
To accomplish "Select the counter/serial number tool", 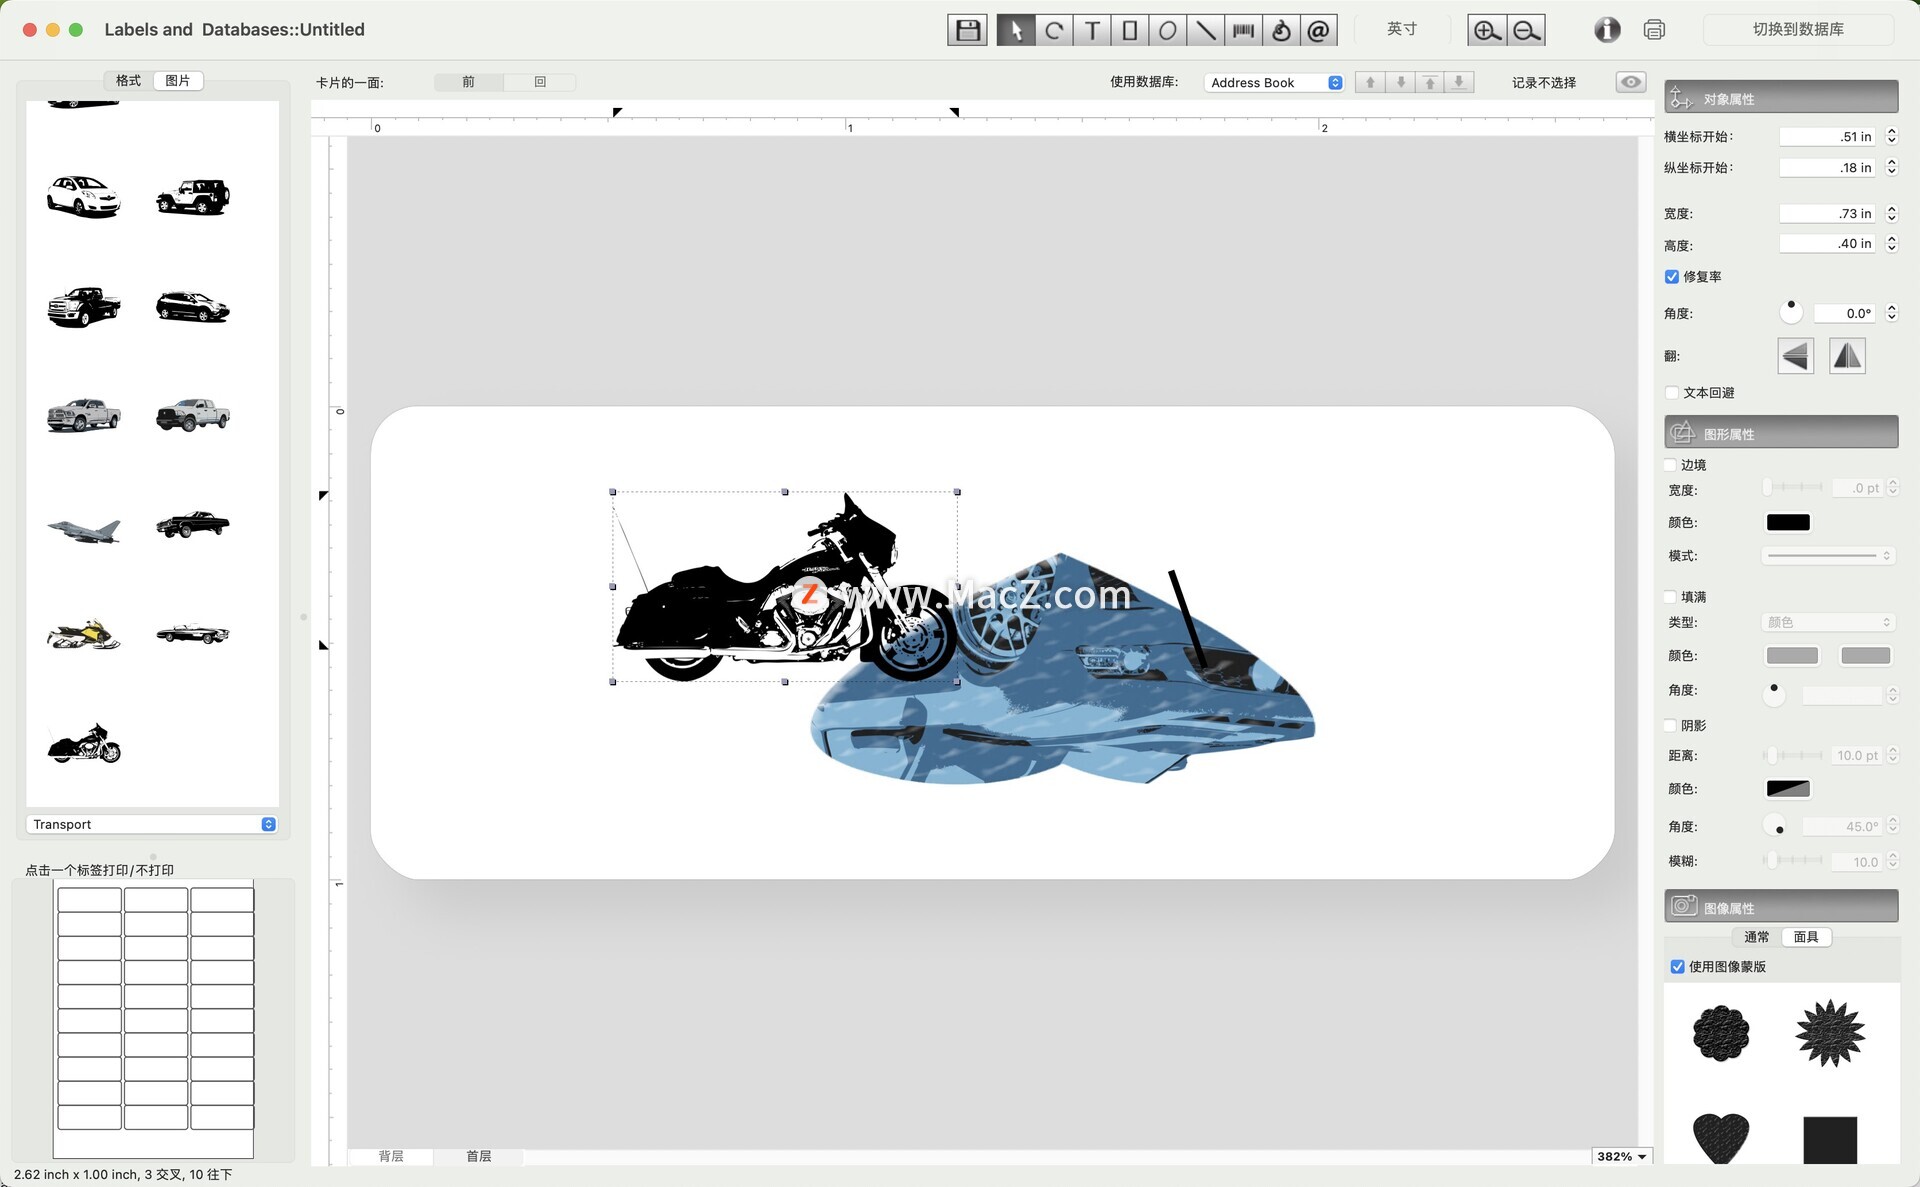I will click(1281, 30).
